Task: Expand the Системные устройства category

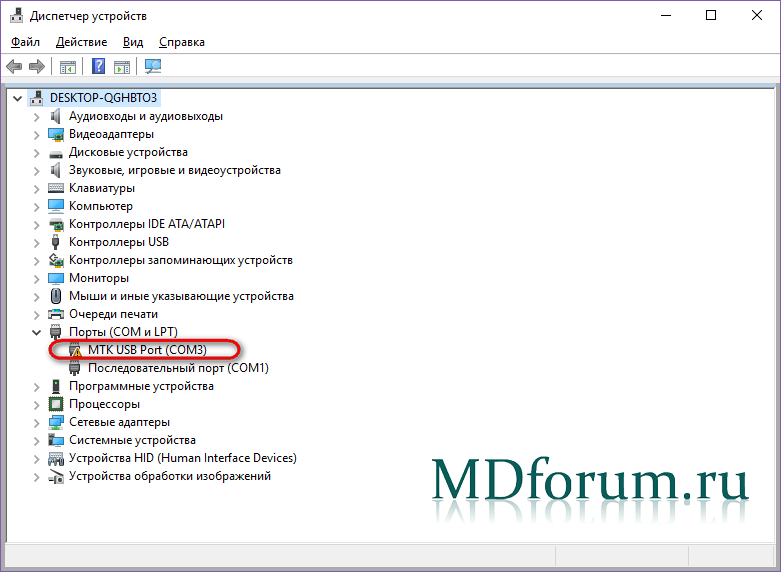Action: 36,440
